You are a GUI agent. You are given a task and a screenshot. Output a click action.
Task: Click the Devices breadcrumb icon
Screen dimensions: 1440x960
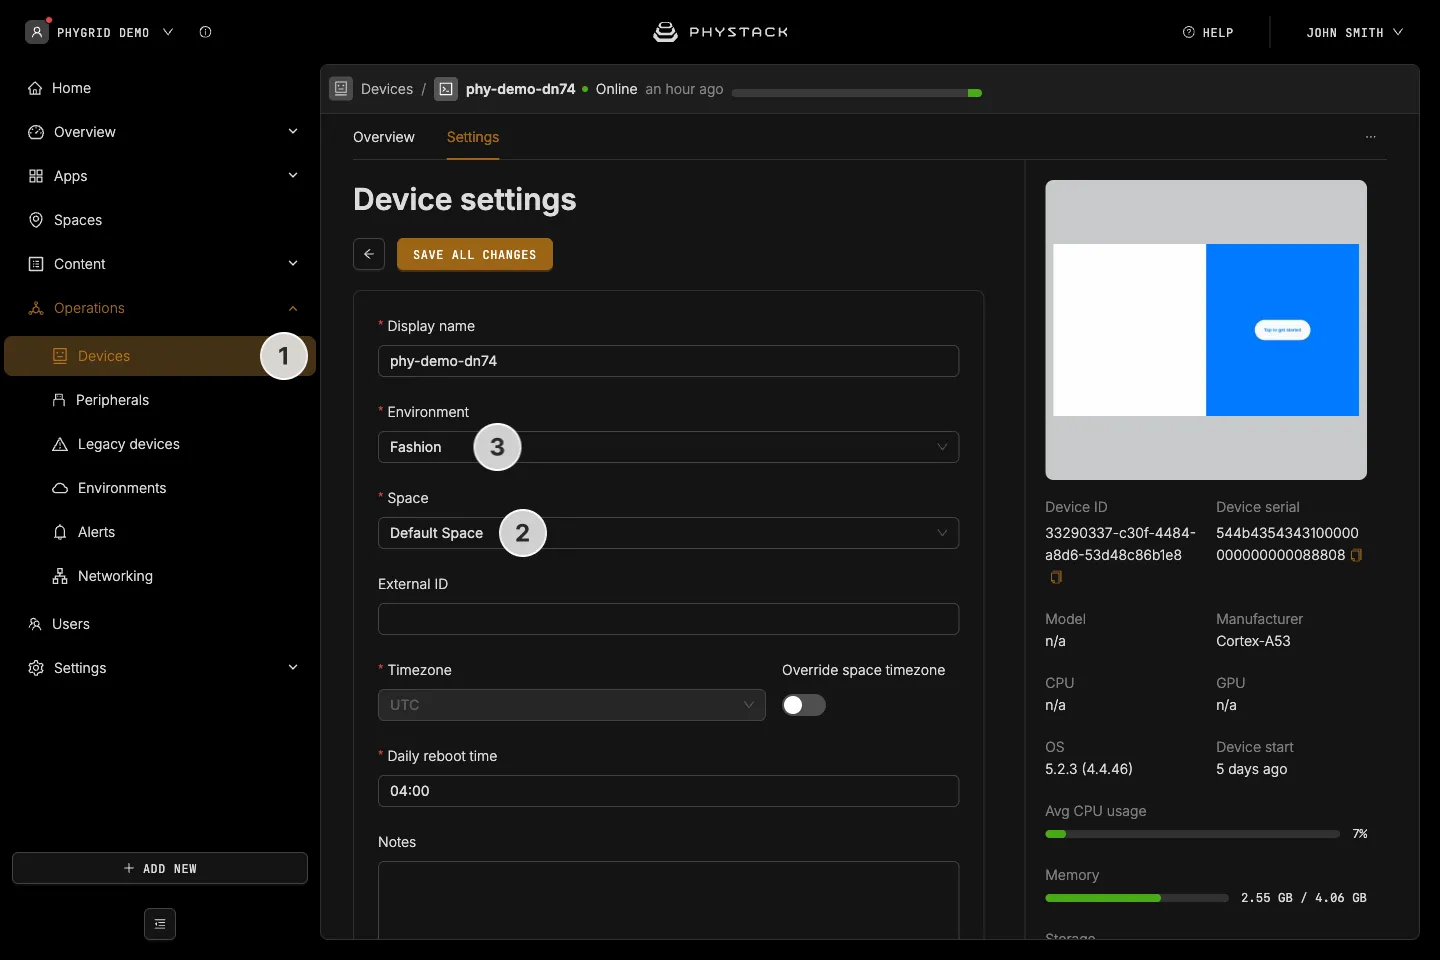click(341, 89)
